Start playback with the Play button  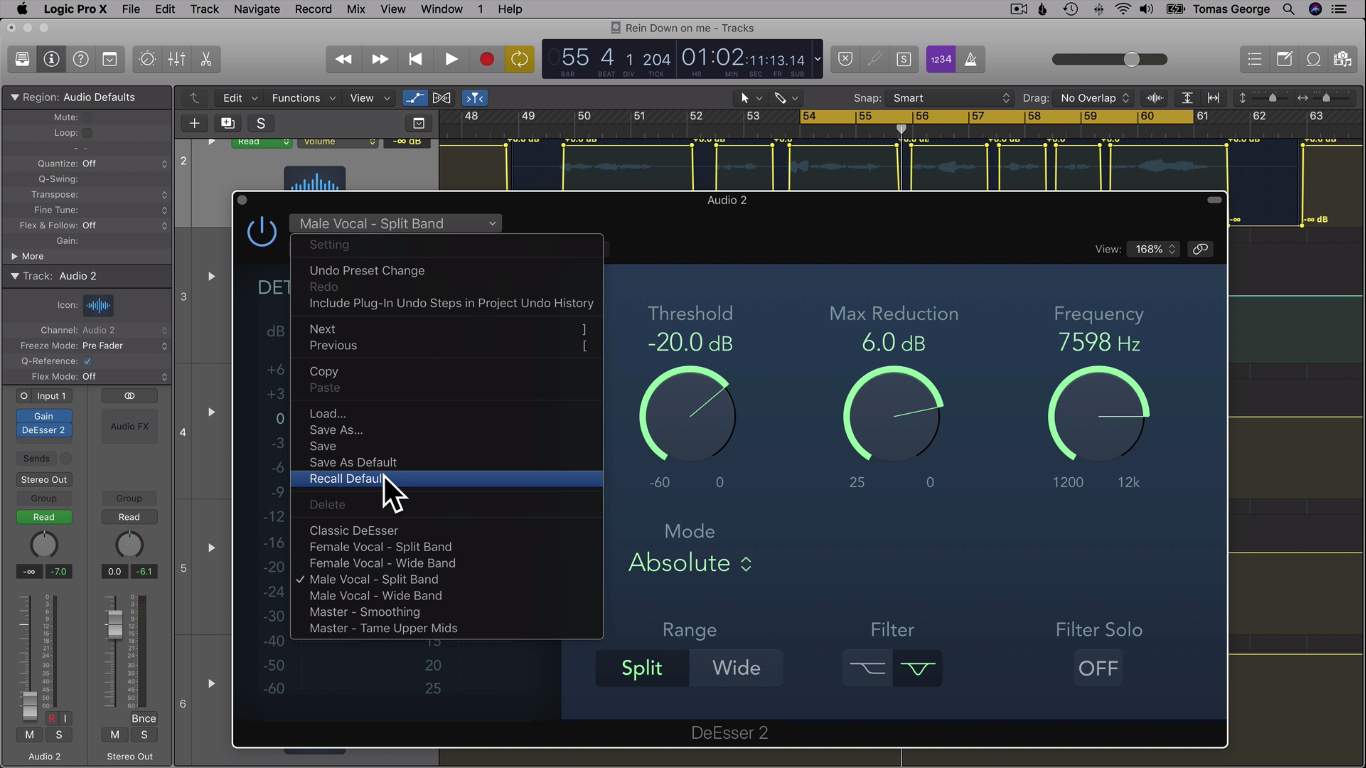coord(451,59)
